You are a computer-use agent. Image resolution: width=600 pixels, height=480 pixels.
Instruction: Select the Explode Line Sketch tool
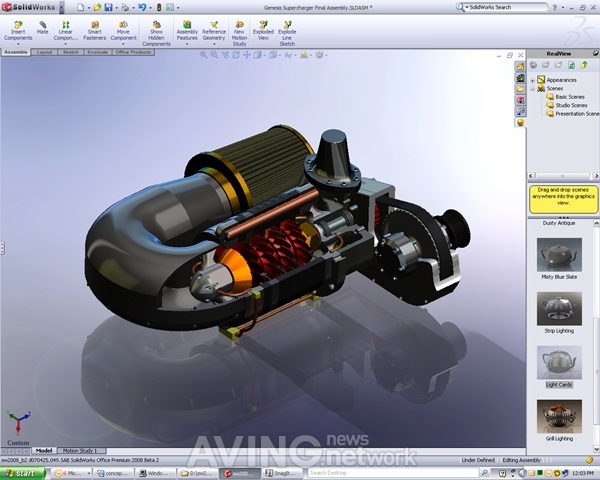pos(287,34)
